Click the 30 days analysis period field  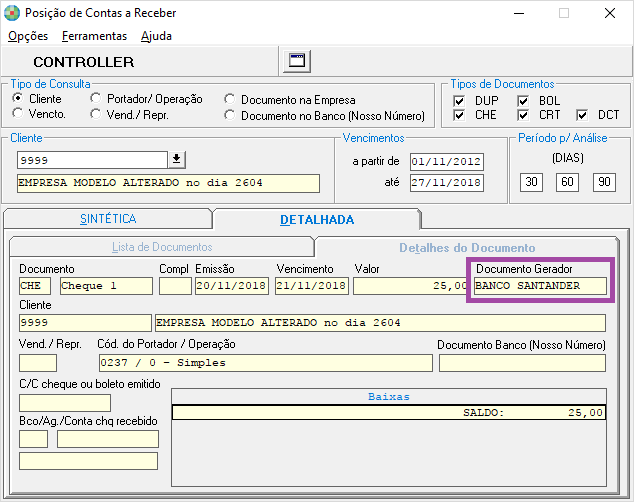pyautogui.click(x=531, y=182)
